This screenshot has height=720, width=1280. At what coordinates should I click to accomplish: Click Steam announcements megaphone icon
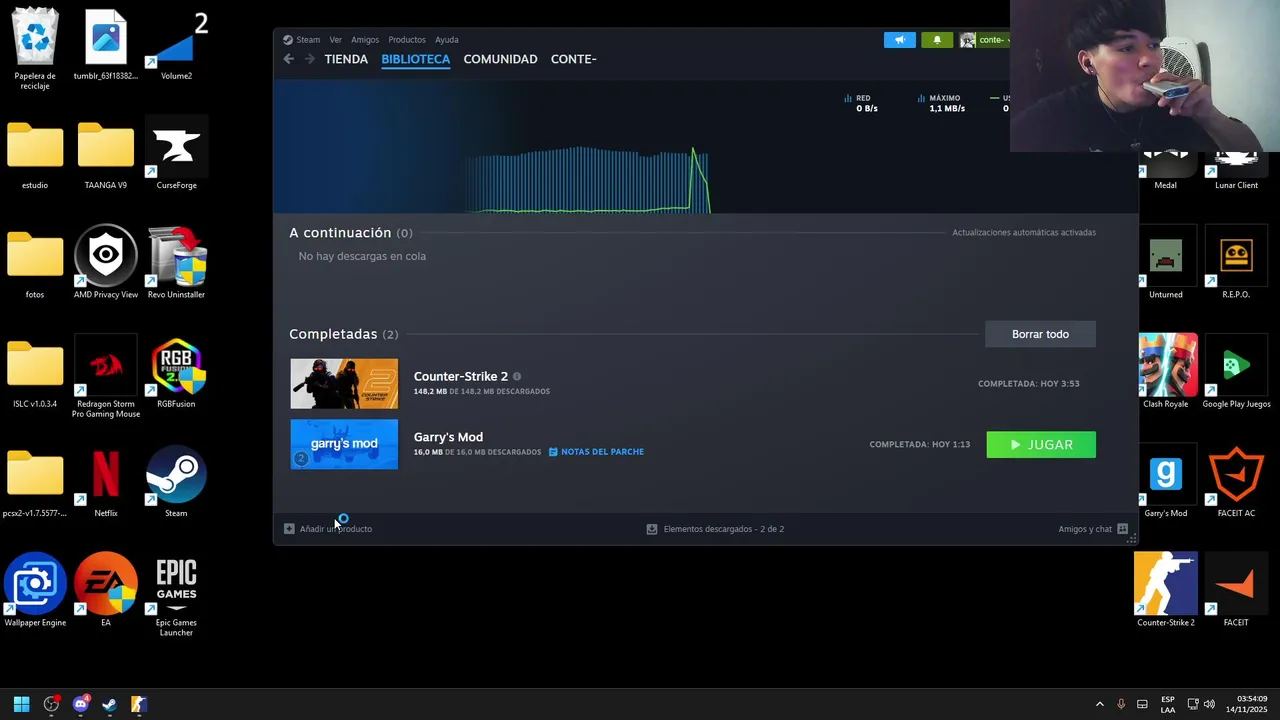(x=899, y=40)
